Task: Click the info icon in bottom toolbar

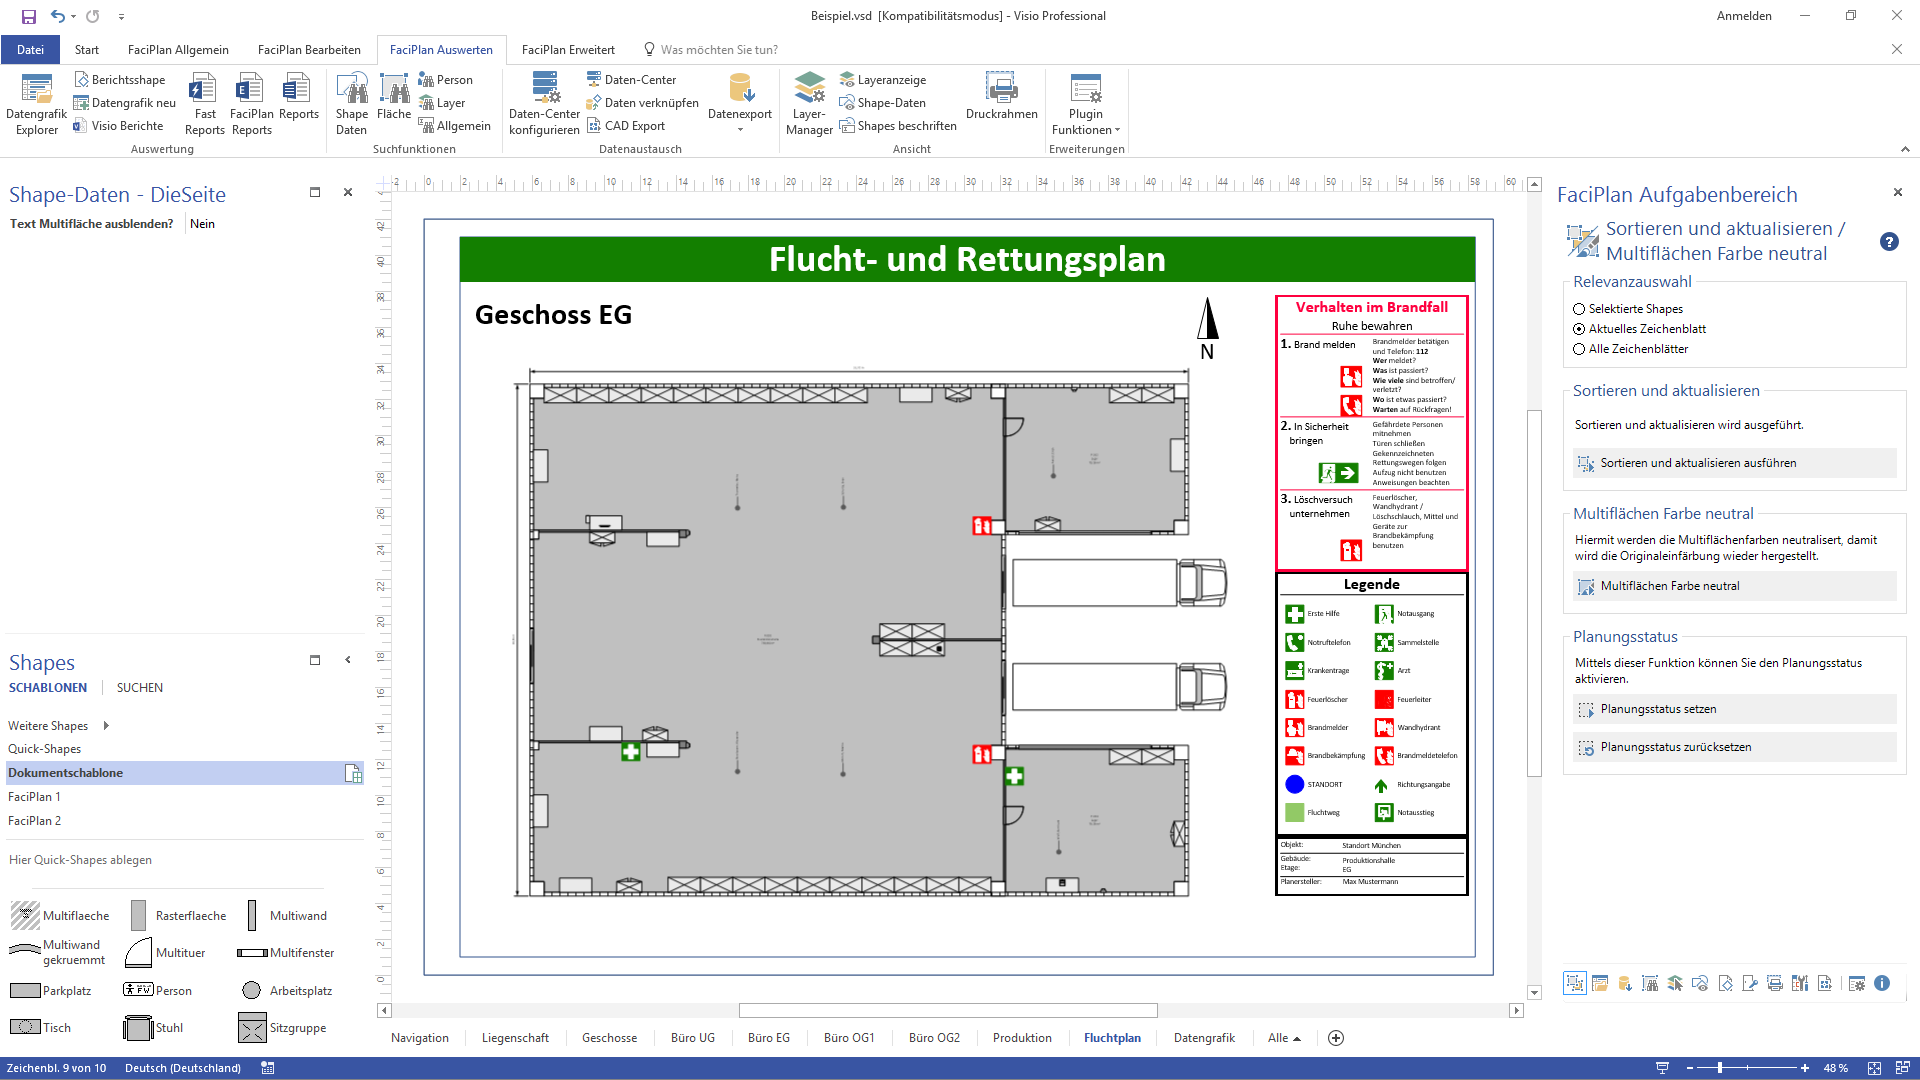Action: tap(1882, 984)
